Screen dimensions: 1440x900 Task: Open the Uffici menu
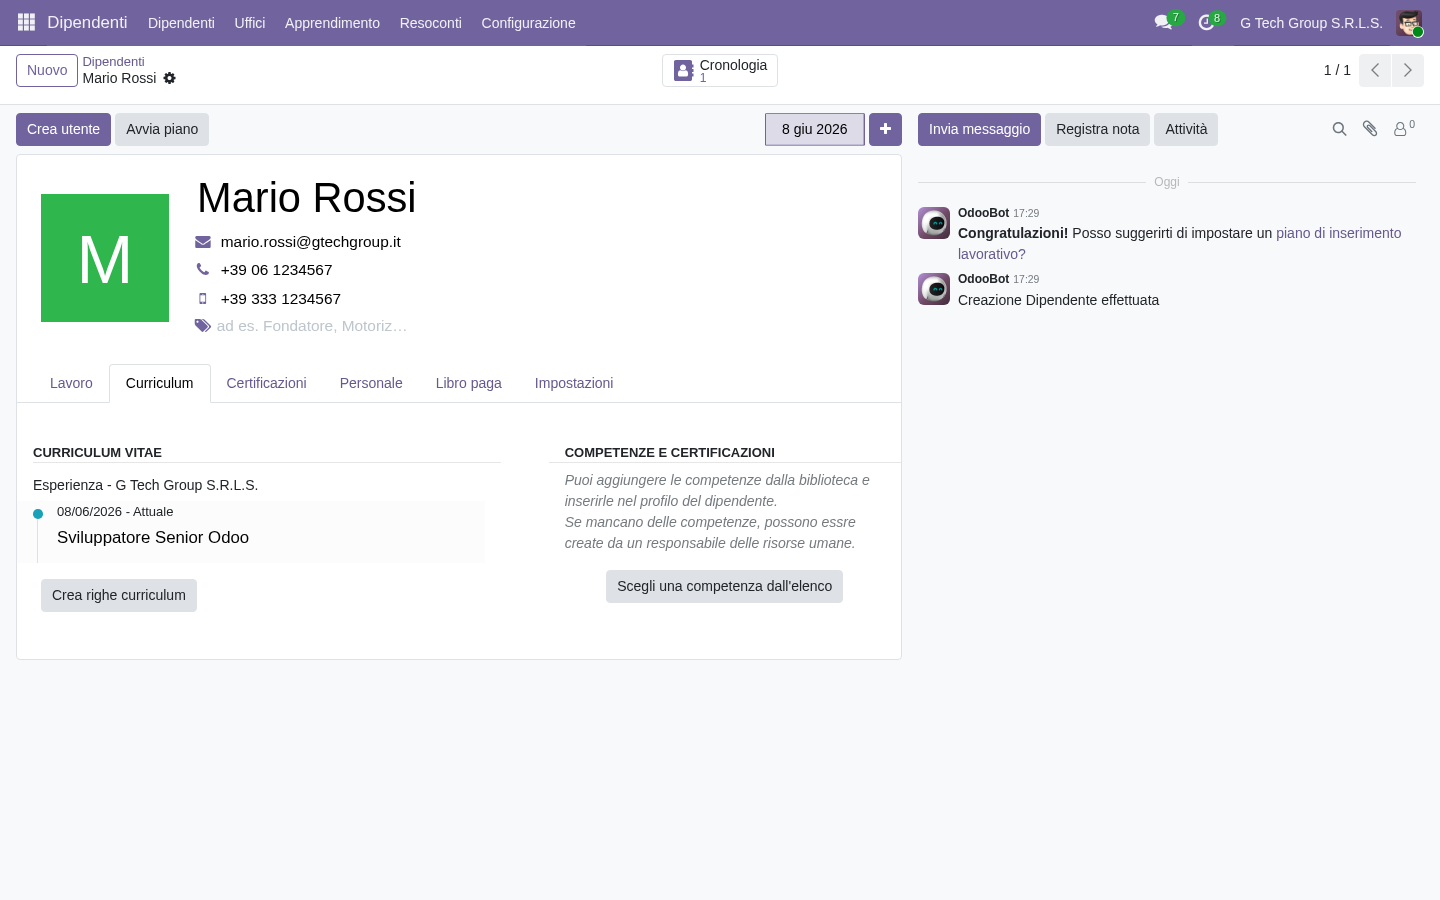(250, 23)
